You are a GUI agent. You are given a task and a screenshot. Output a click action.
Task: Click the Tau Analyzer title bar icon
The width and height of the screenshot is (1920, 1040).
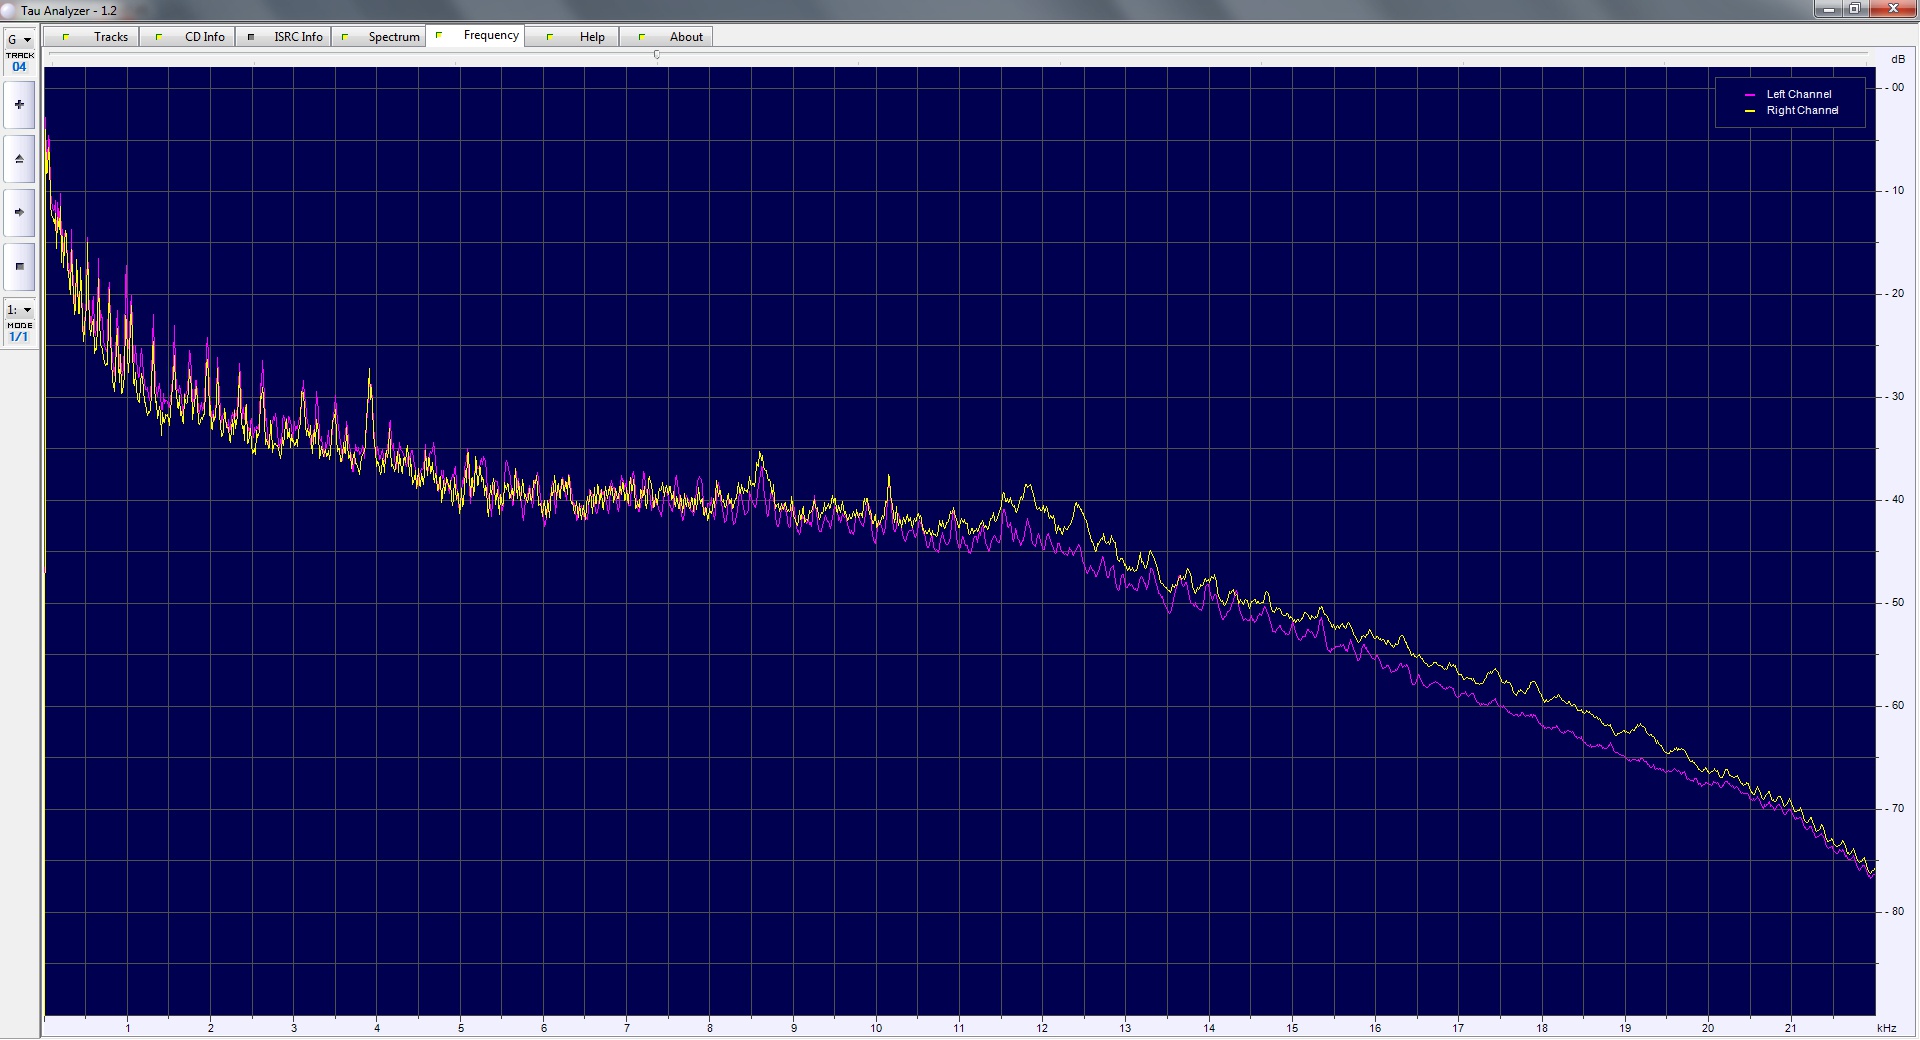coord(8,10)
